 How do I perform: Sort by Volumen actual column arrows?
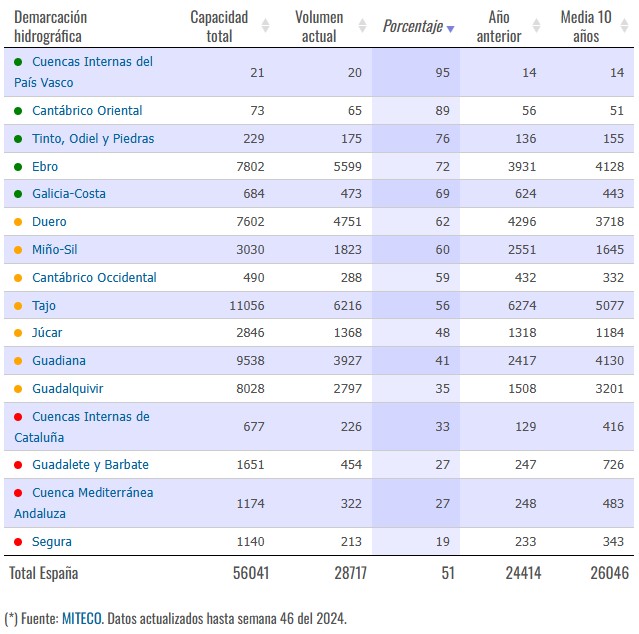coord(362,25)
